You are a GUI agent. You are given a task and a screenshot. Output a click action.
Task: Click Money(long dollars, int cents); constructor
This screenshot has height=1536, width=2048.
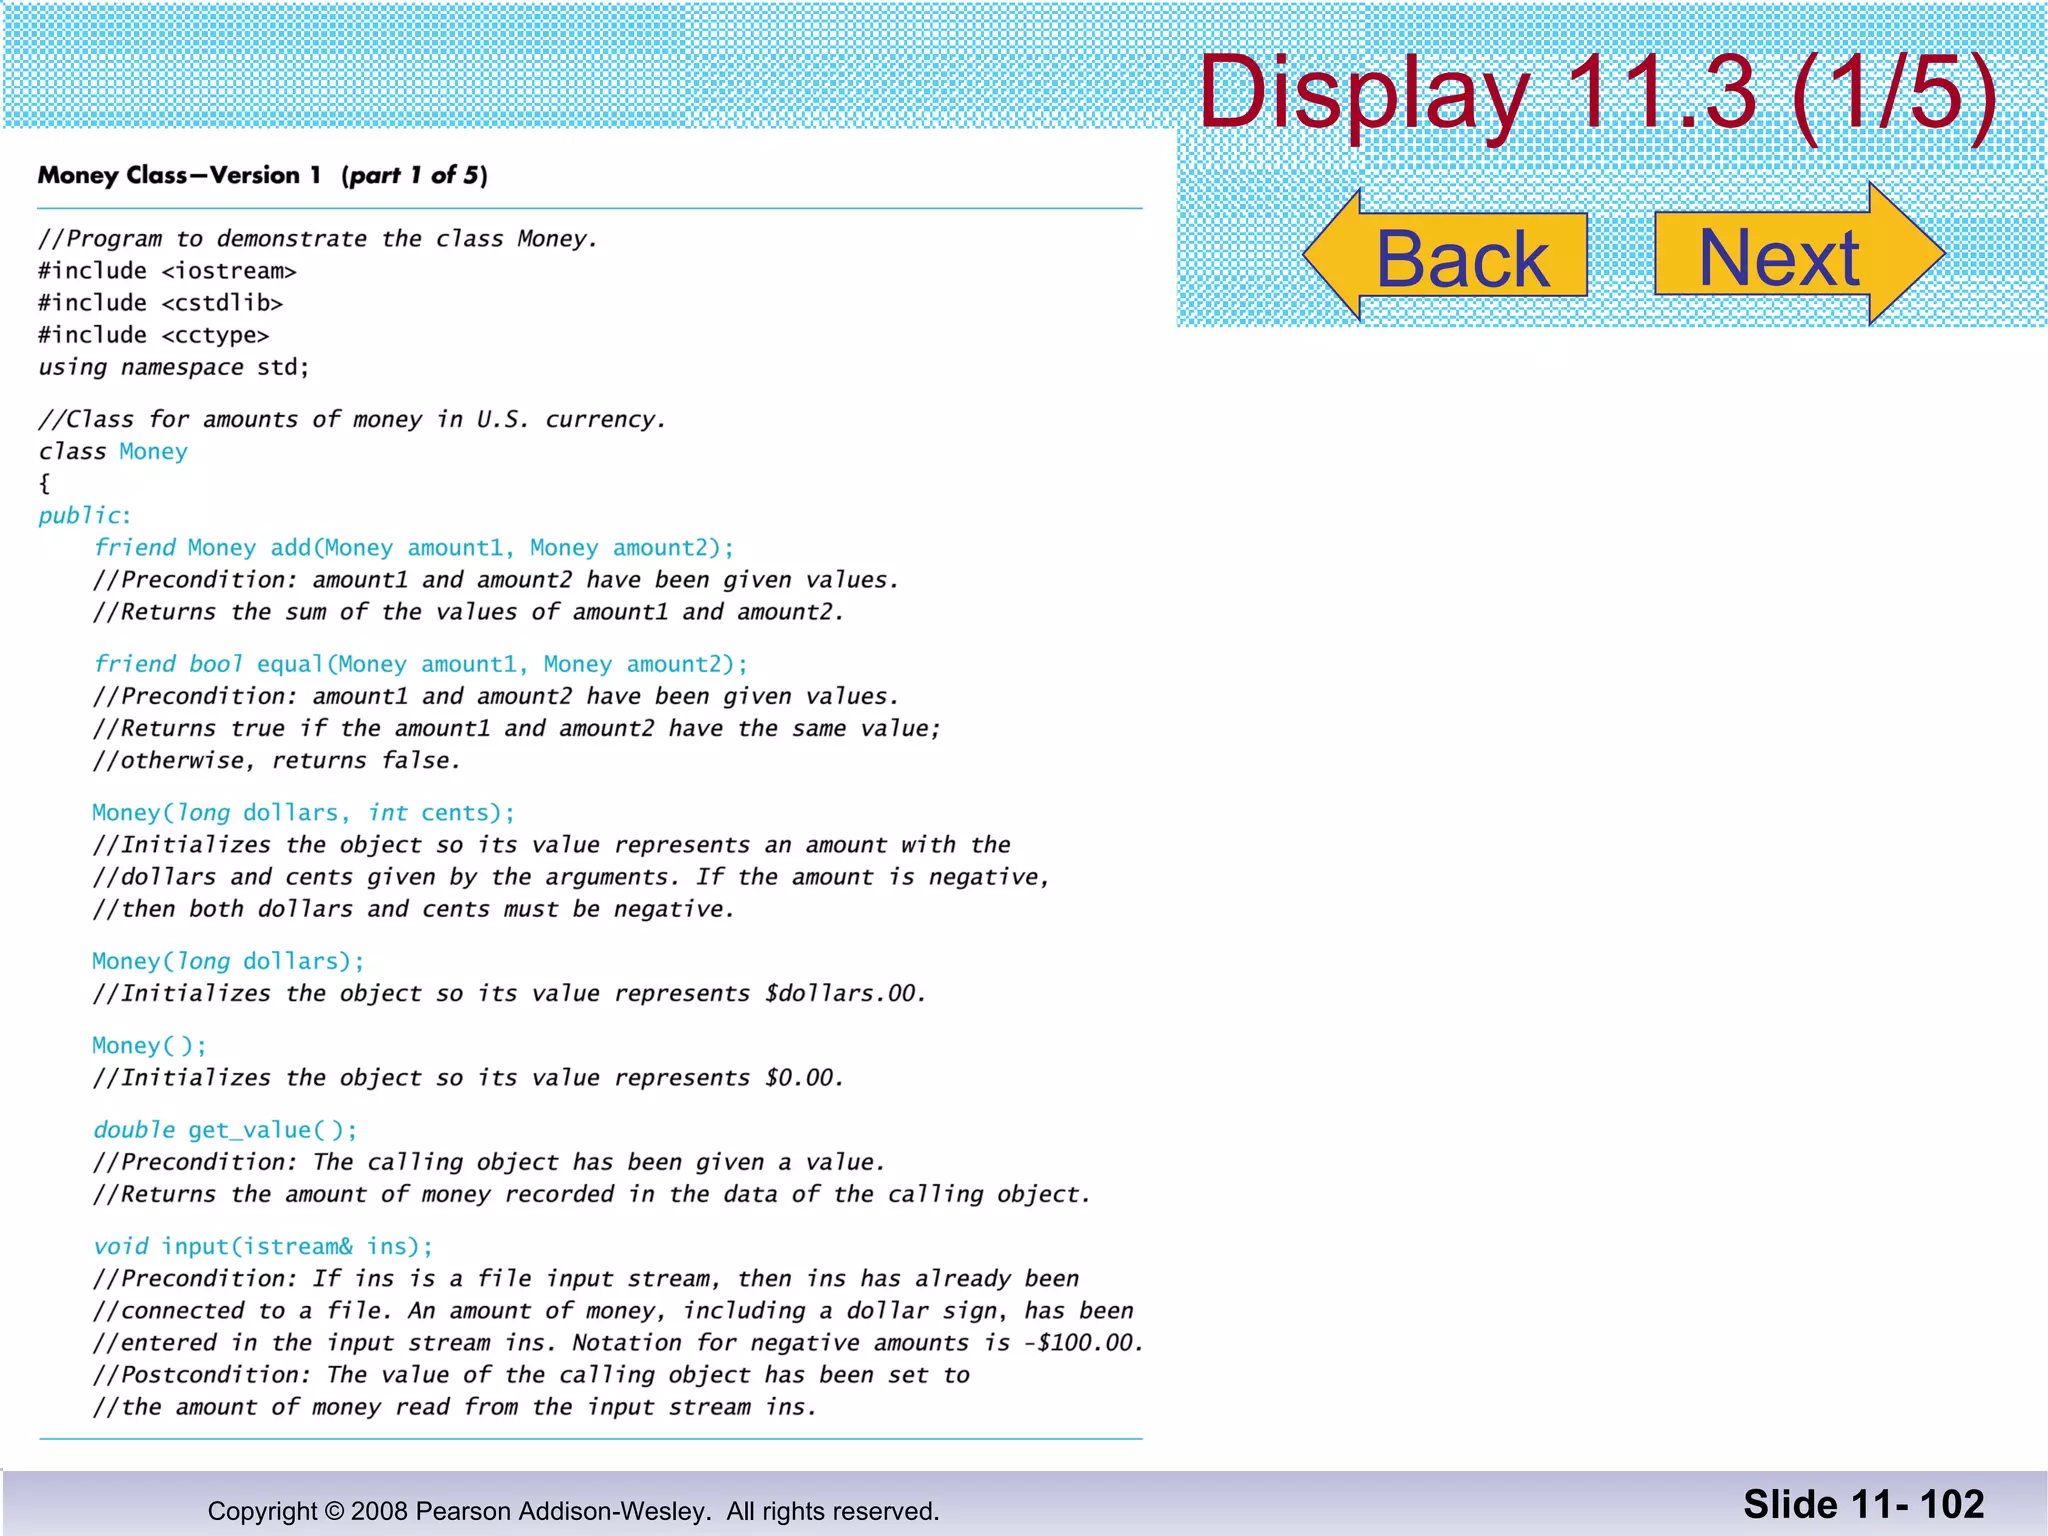(304, 813)
